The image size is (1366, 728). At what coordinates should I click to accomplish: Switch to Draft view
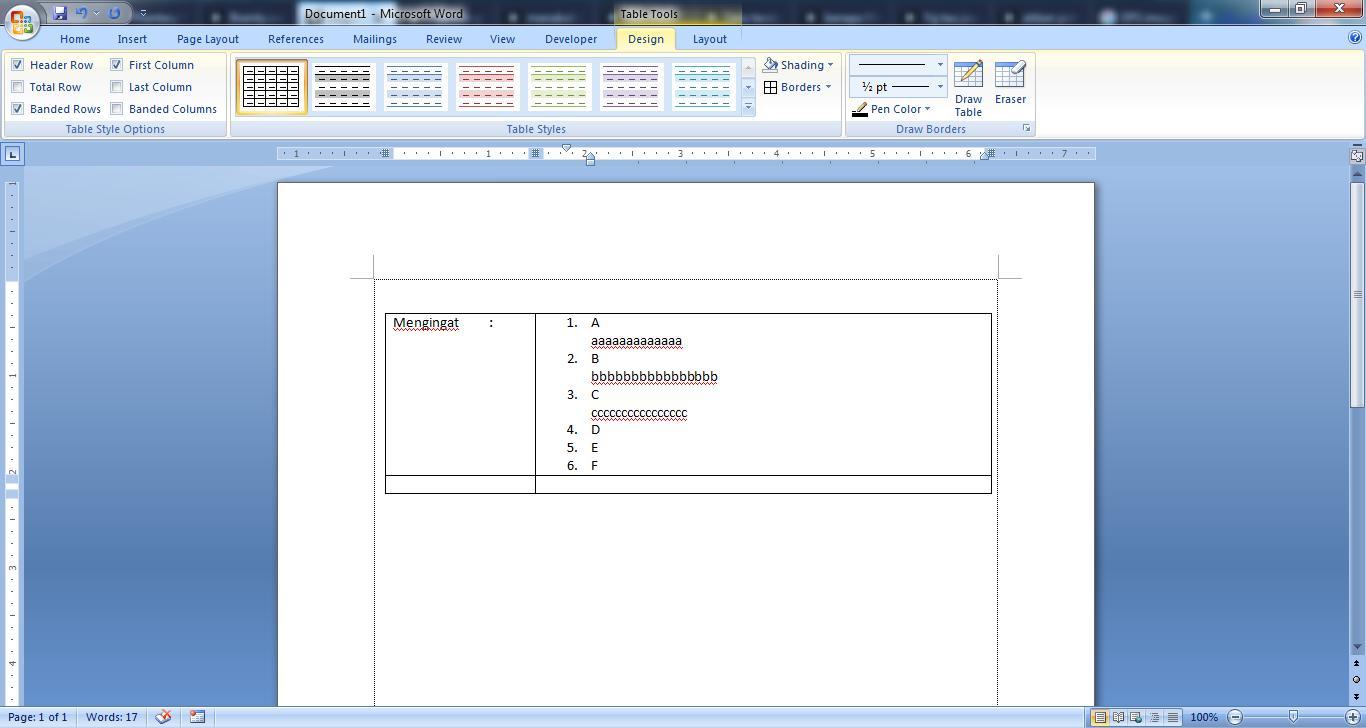click(1172, 717)
